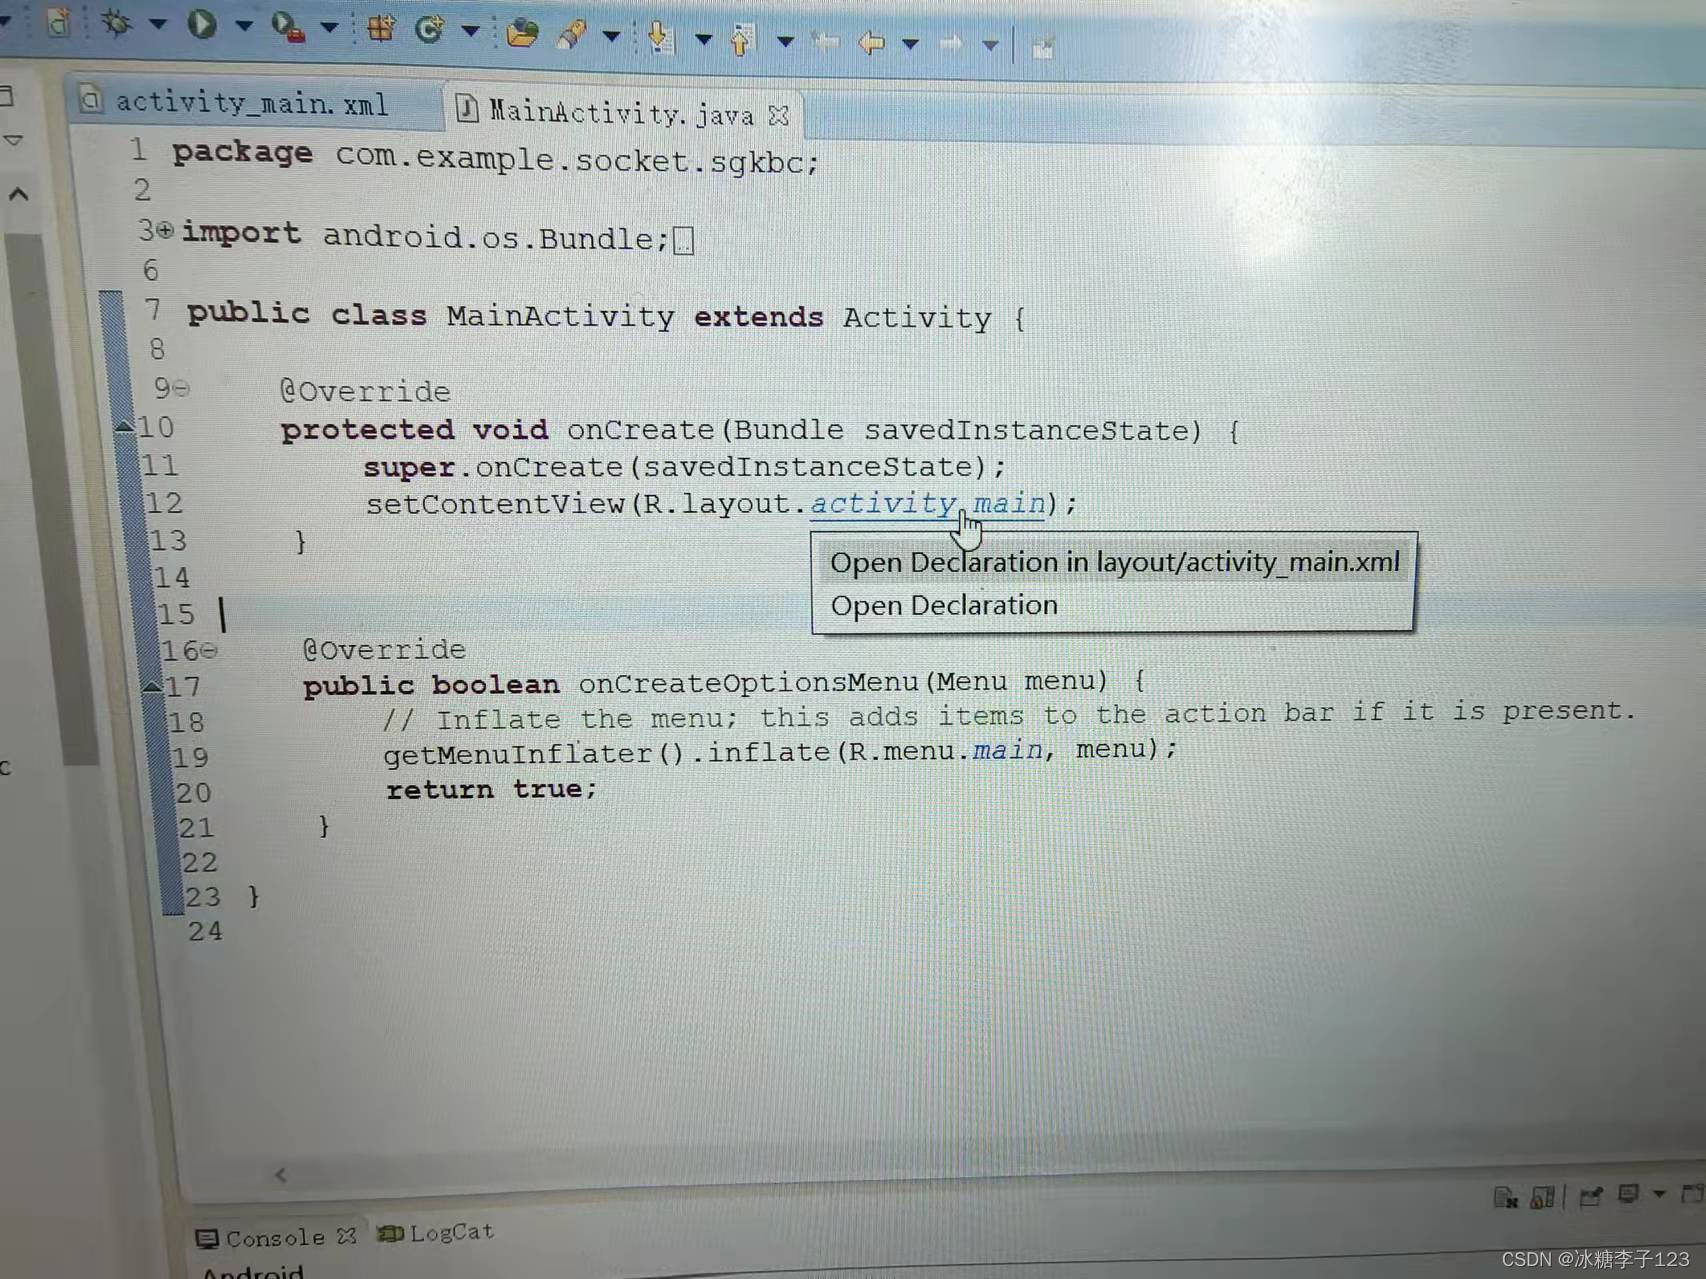Choose Open Declaration from the context menu

[941, 605]
